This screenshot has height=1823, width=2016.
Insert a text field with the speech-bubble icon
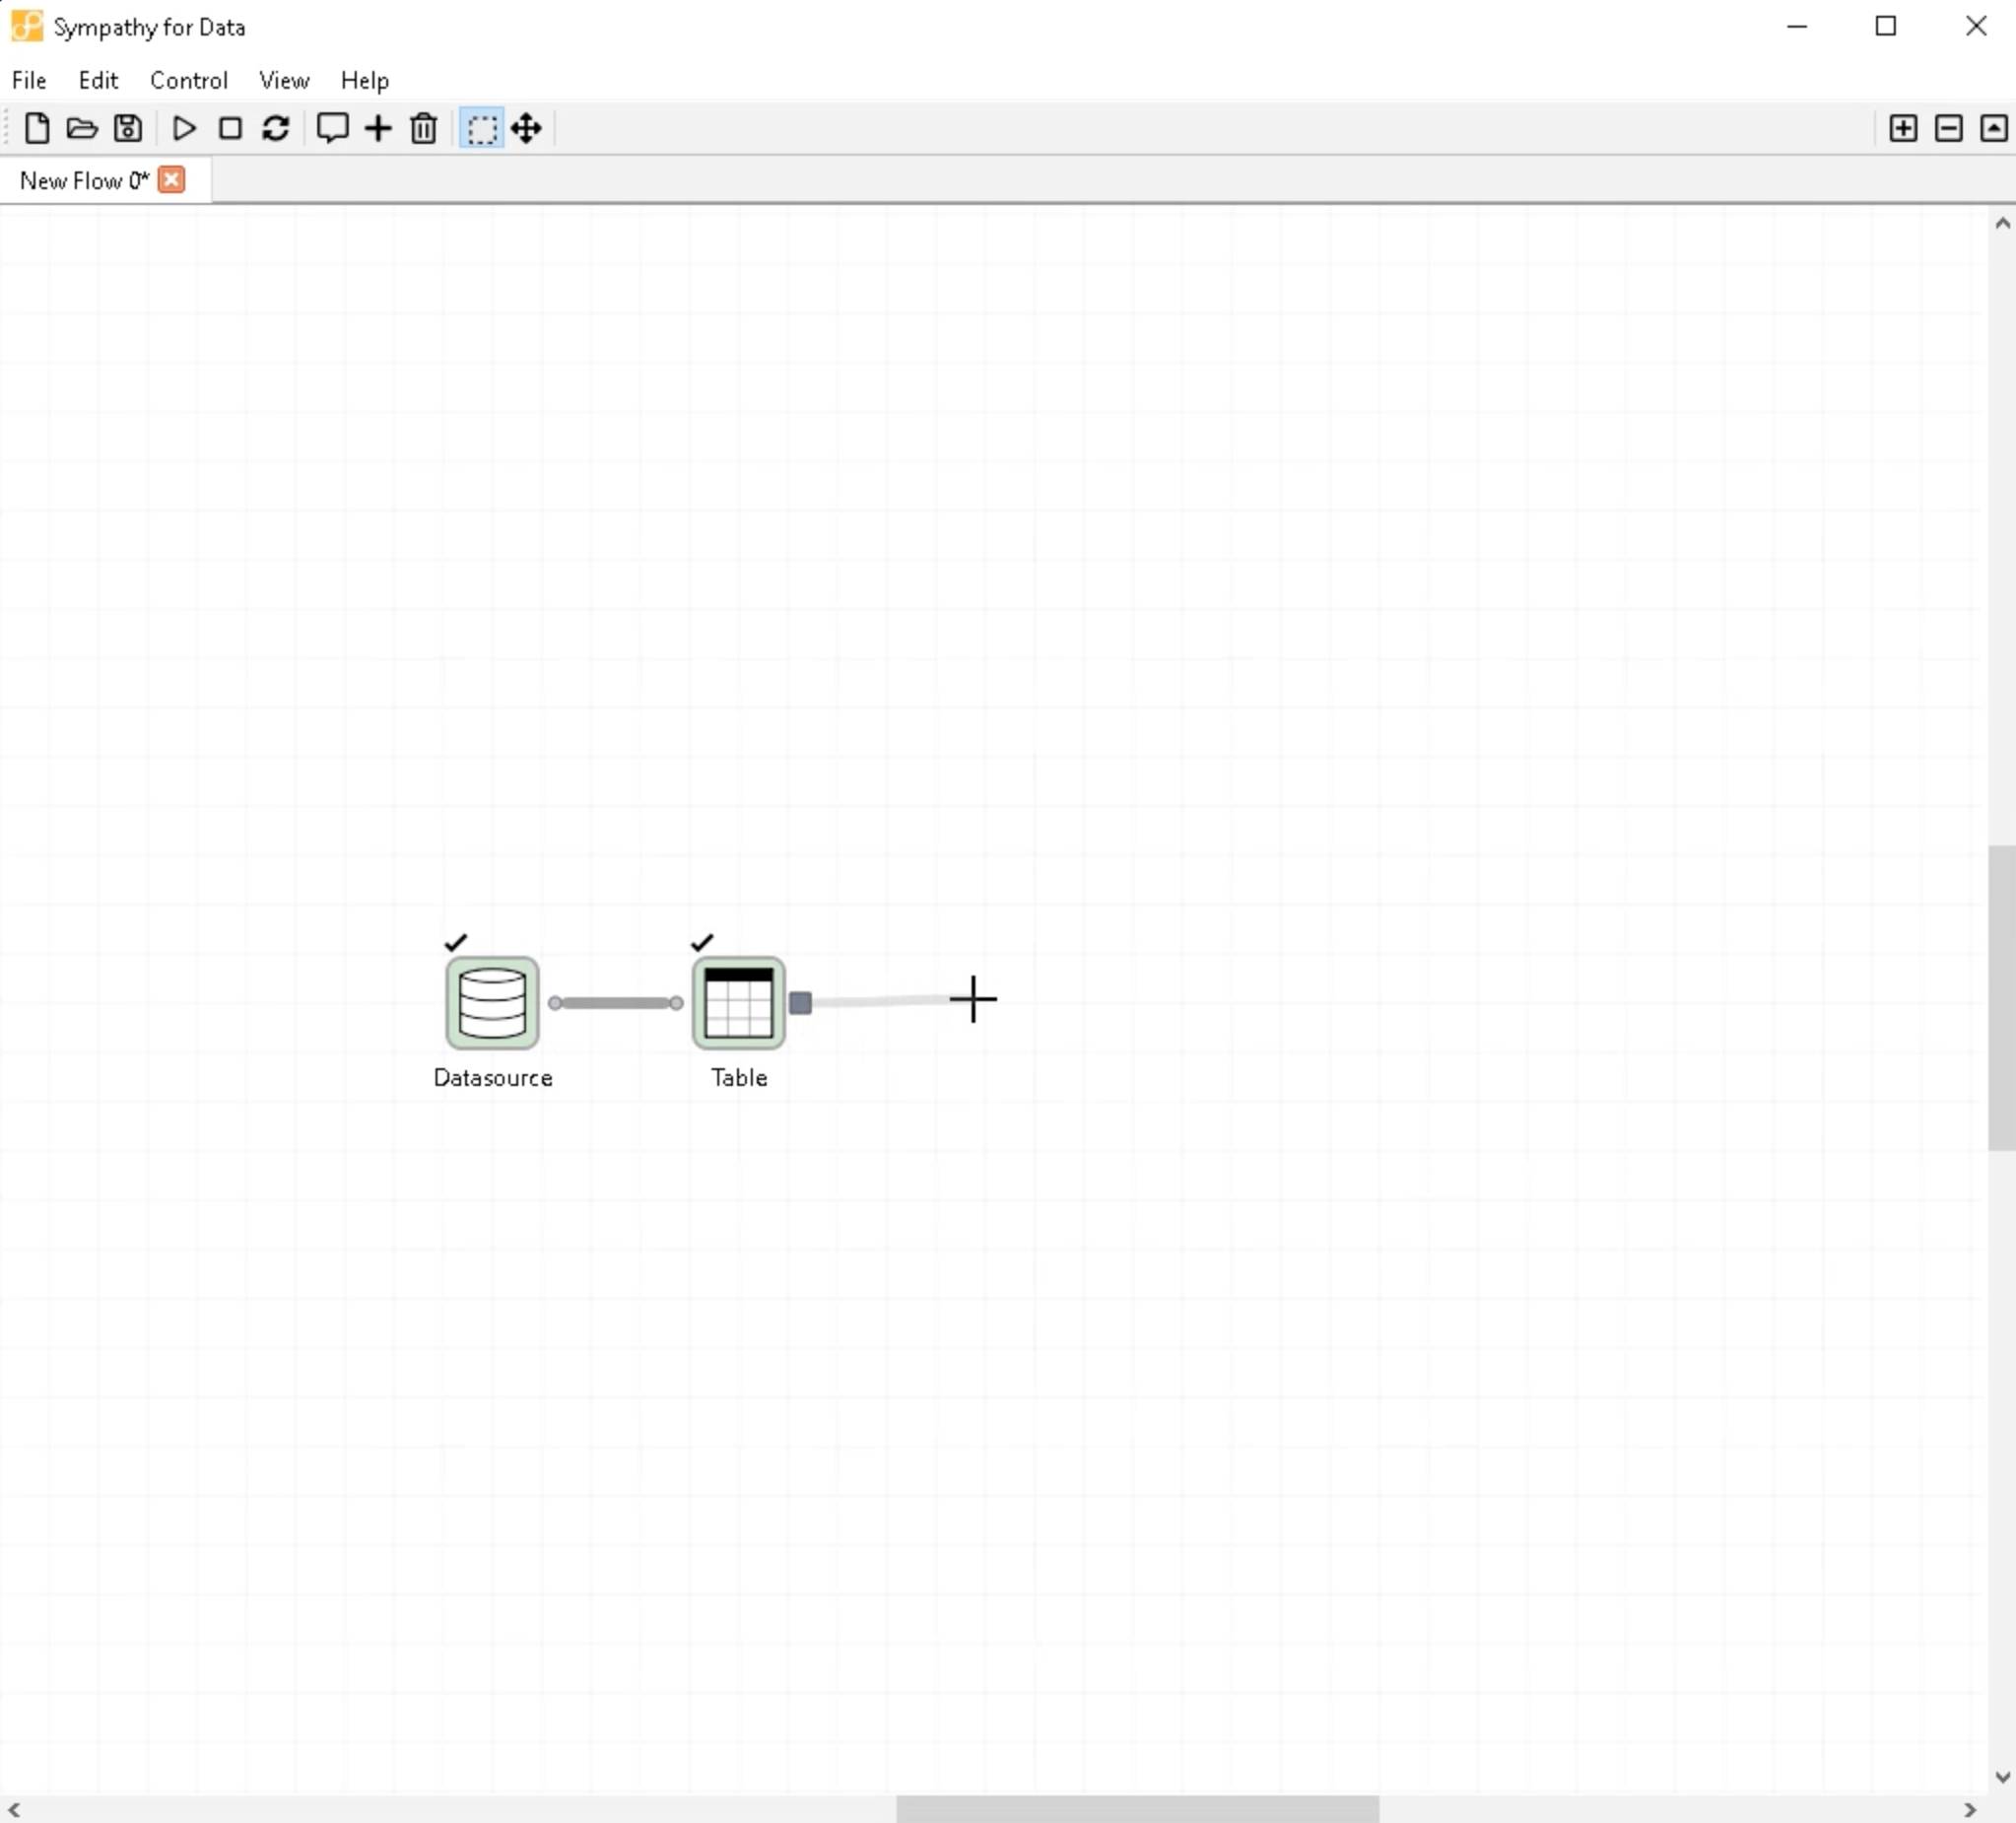332,128
